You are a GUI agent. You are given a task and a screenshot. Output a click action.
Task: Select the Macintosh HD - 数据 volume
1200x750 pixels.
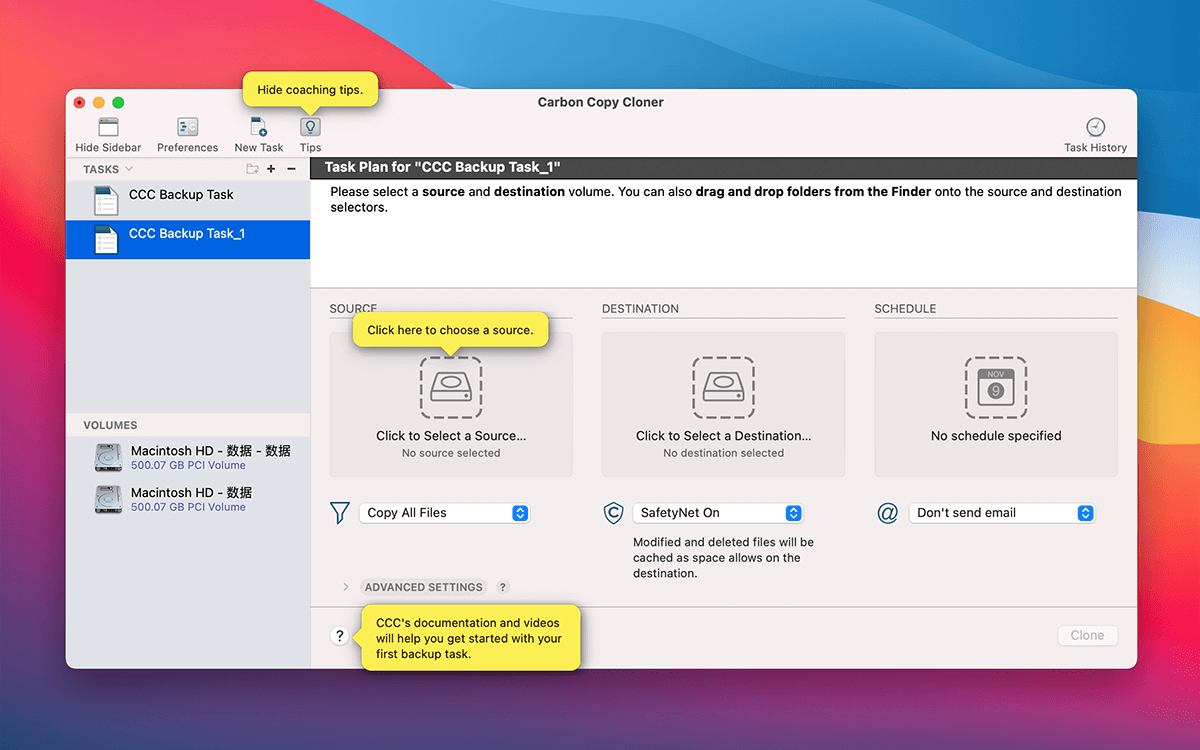(188, 499)
